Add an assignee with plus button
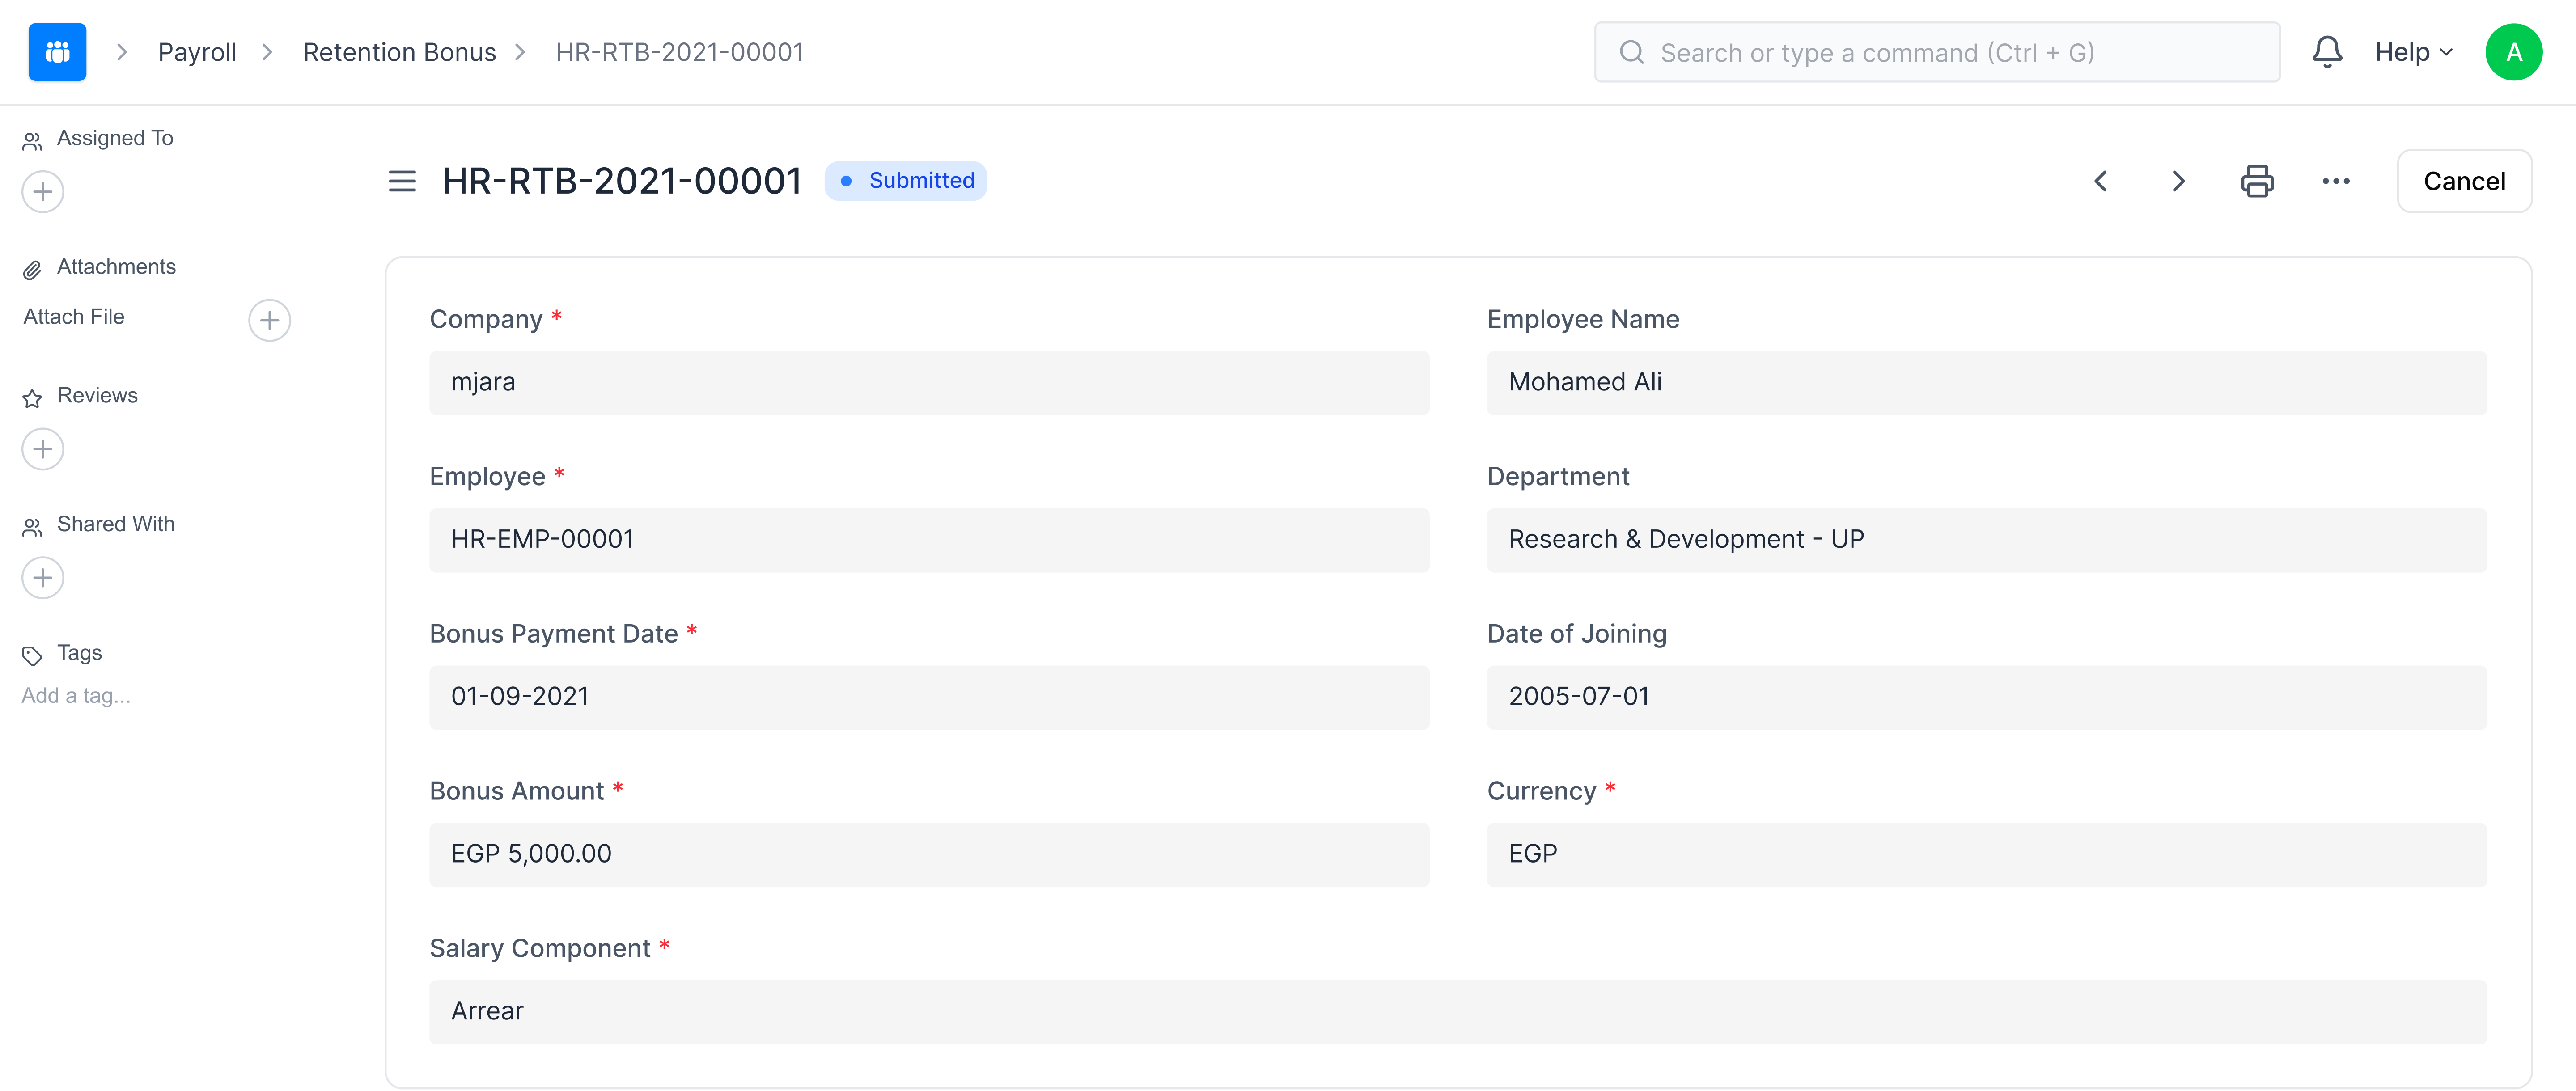 (43, 192)
